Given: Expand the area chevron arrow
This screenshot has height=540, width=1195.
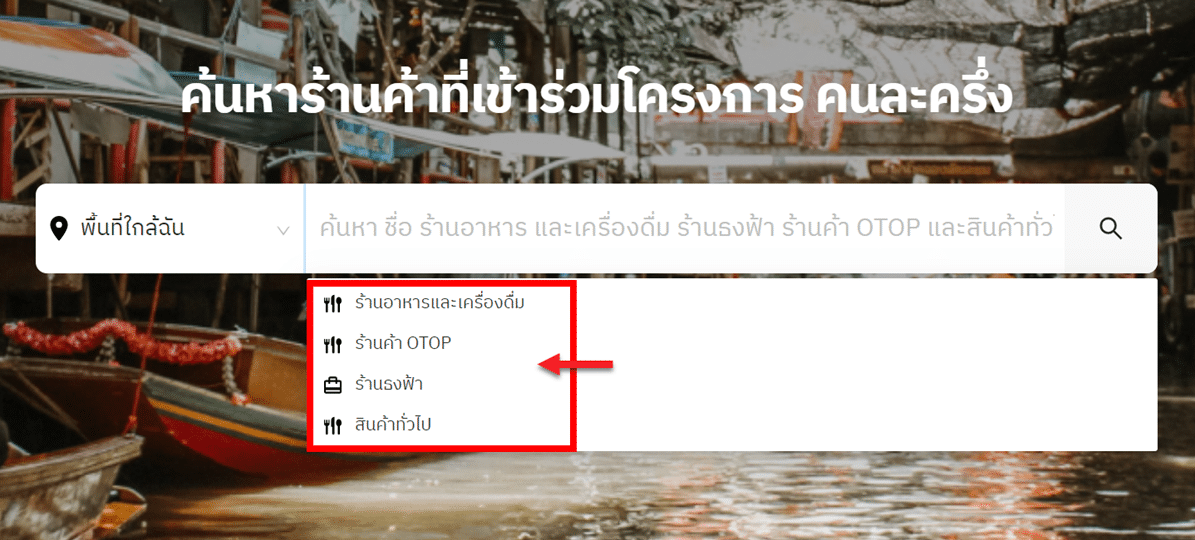Looking at the screenshot, I should (284, 230).
